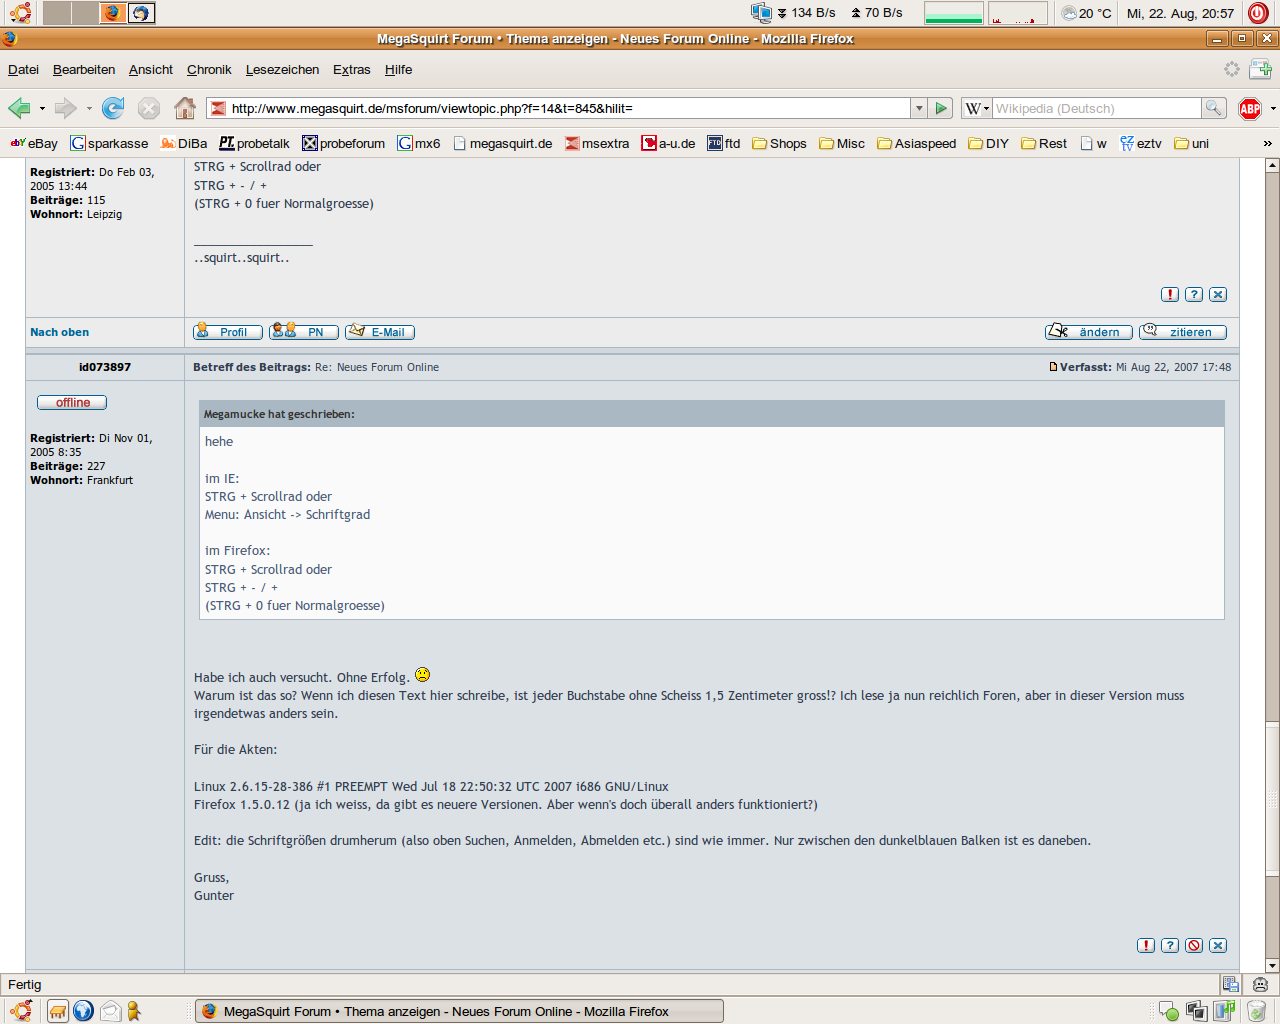Click the Firefox reload page icon

(x=113, y=108)
